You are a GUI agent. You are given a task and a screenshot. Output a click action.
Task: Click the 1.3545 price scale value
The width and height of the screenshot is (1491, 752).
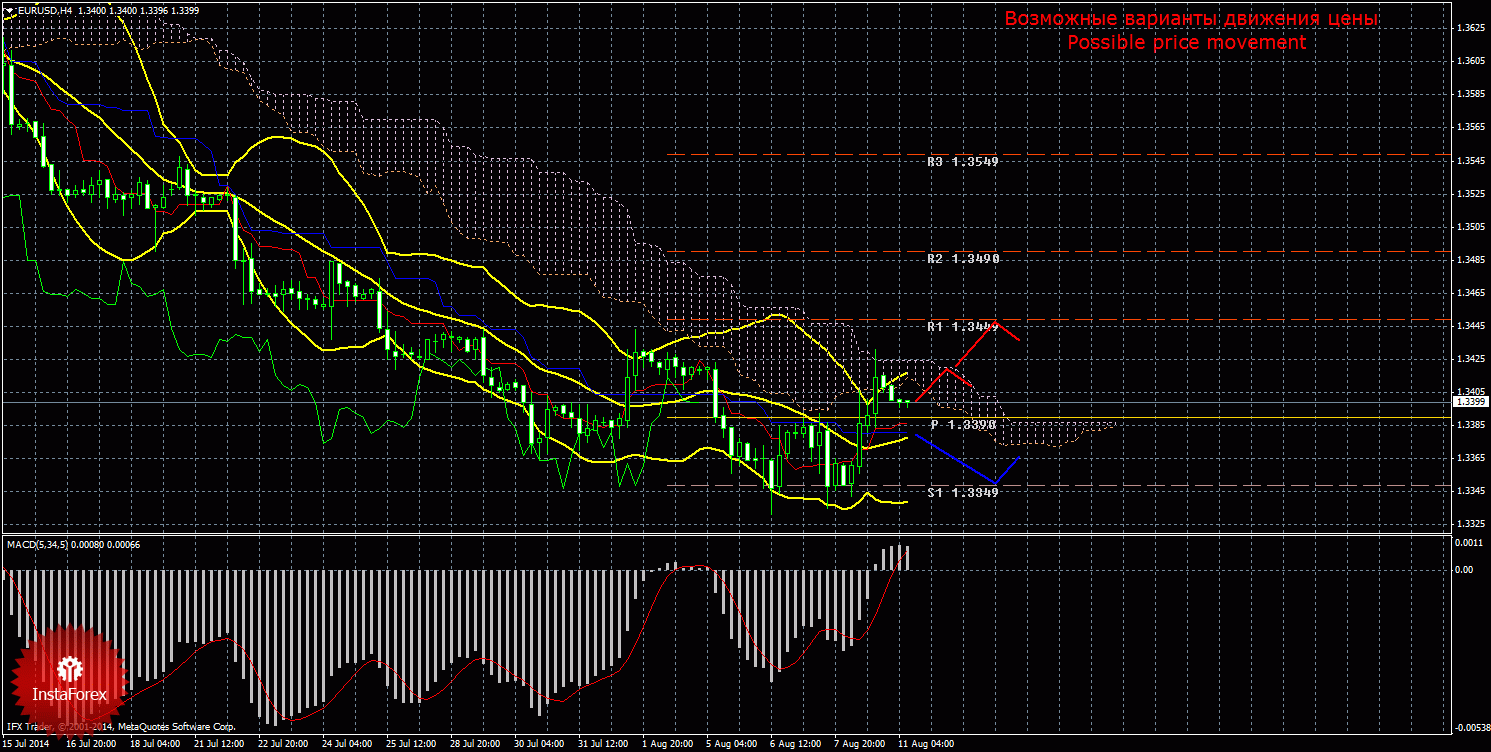point(1469,160)
